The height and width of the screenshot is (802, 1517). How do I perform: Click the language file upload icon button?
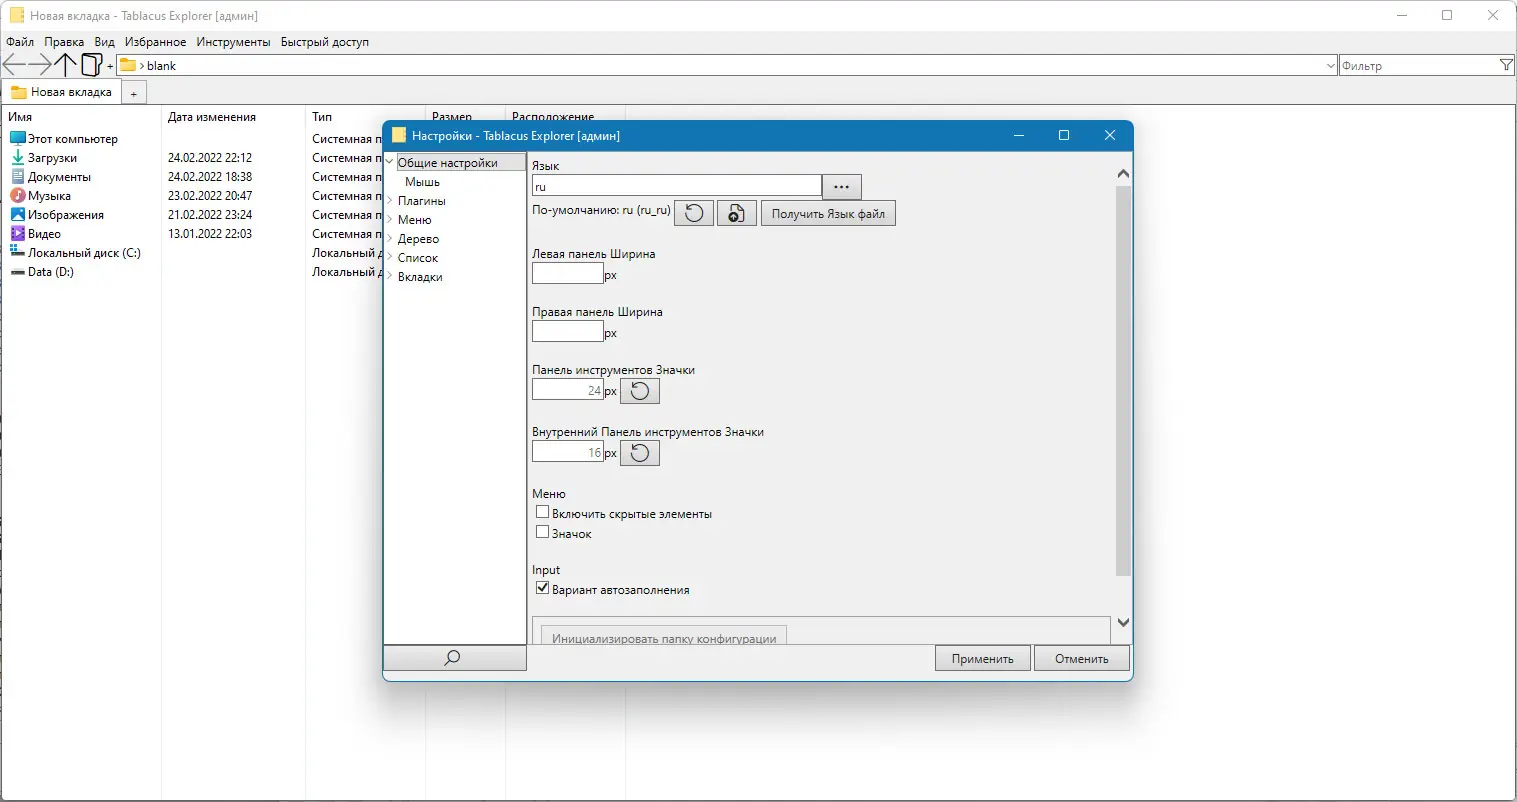pos(736,214)
